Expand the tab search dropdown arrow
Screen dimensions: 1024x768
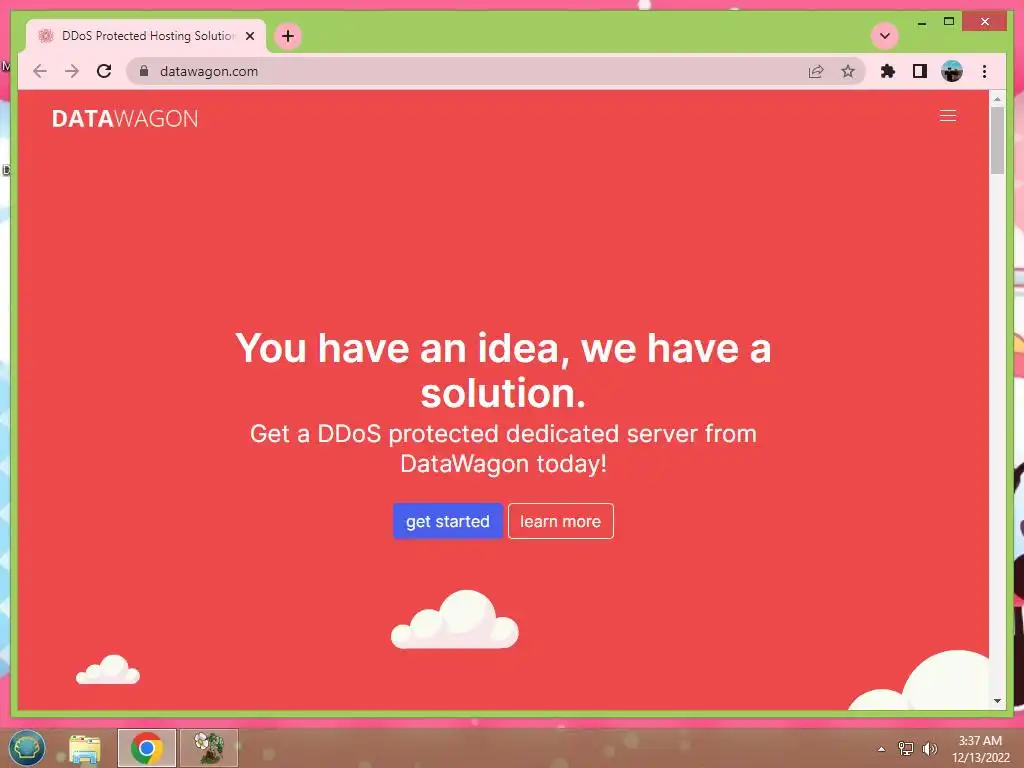(885, 36)
